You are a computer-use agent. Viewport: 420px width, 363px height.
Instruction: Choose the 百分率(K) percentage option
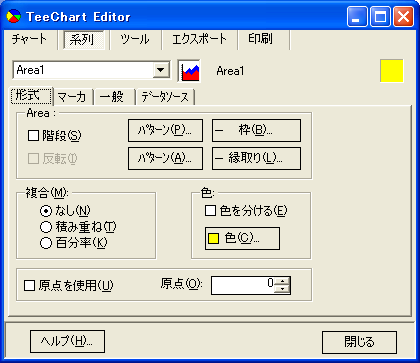74,243
